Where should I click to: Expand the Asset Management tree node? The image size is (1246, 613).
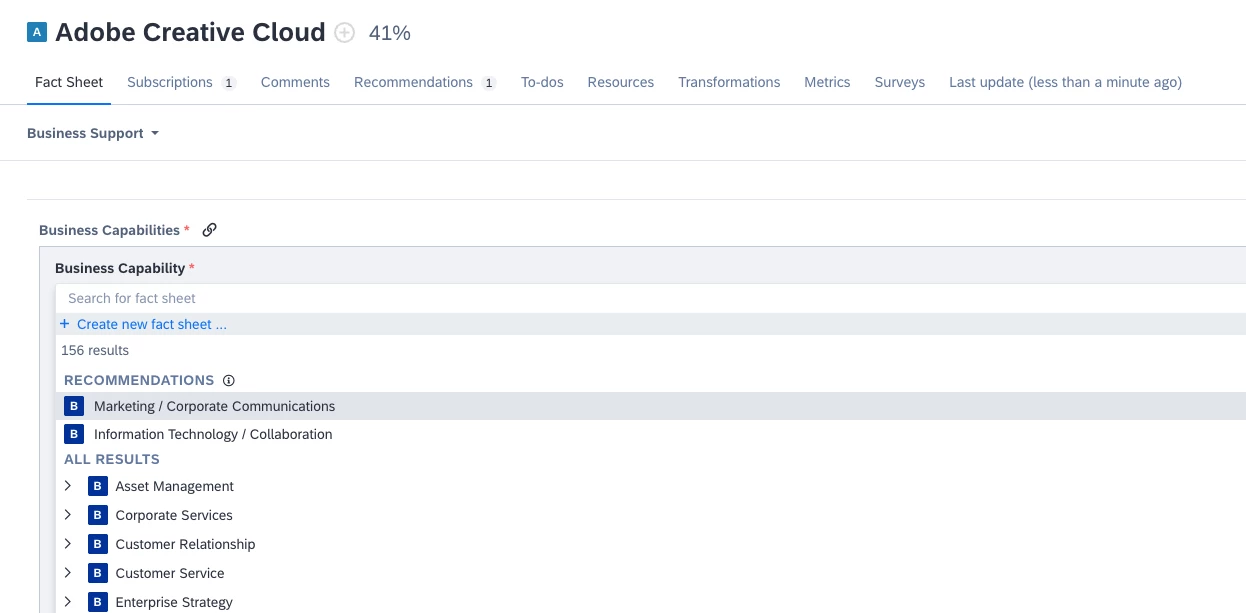68,486
